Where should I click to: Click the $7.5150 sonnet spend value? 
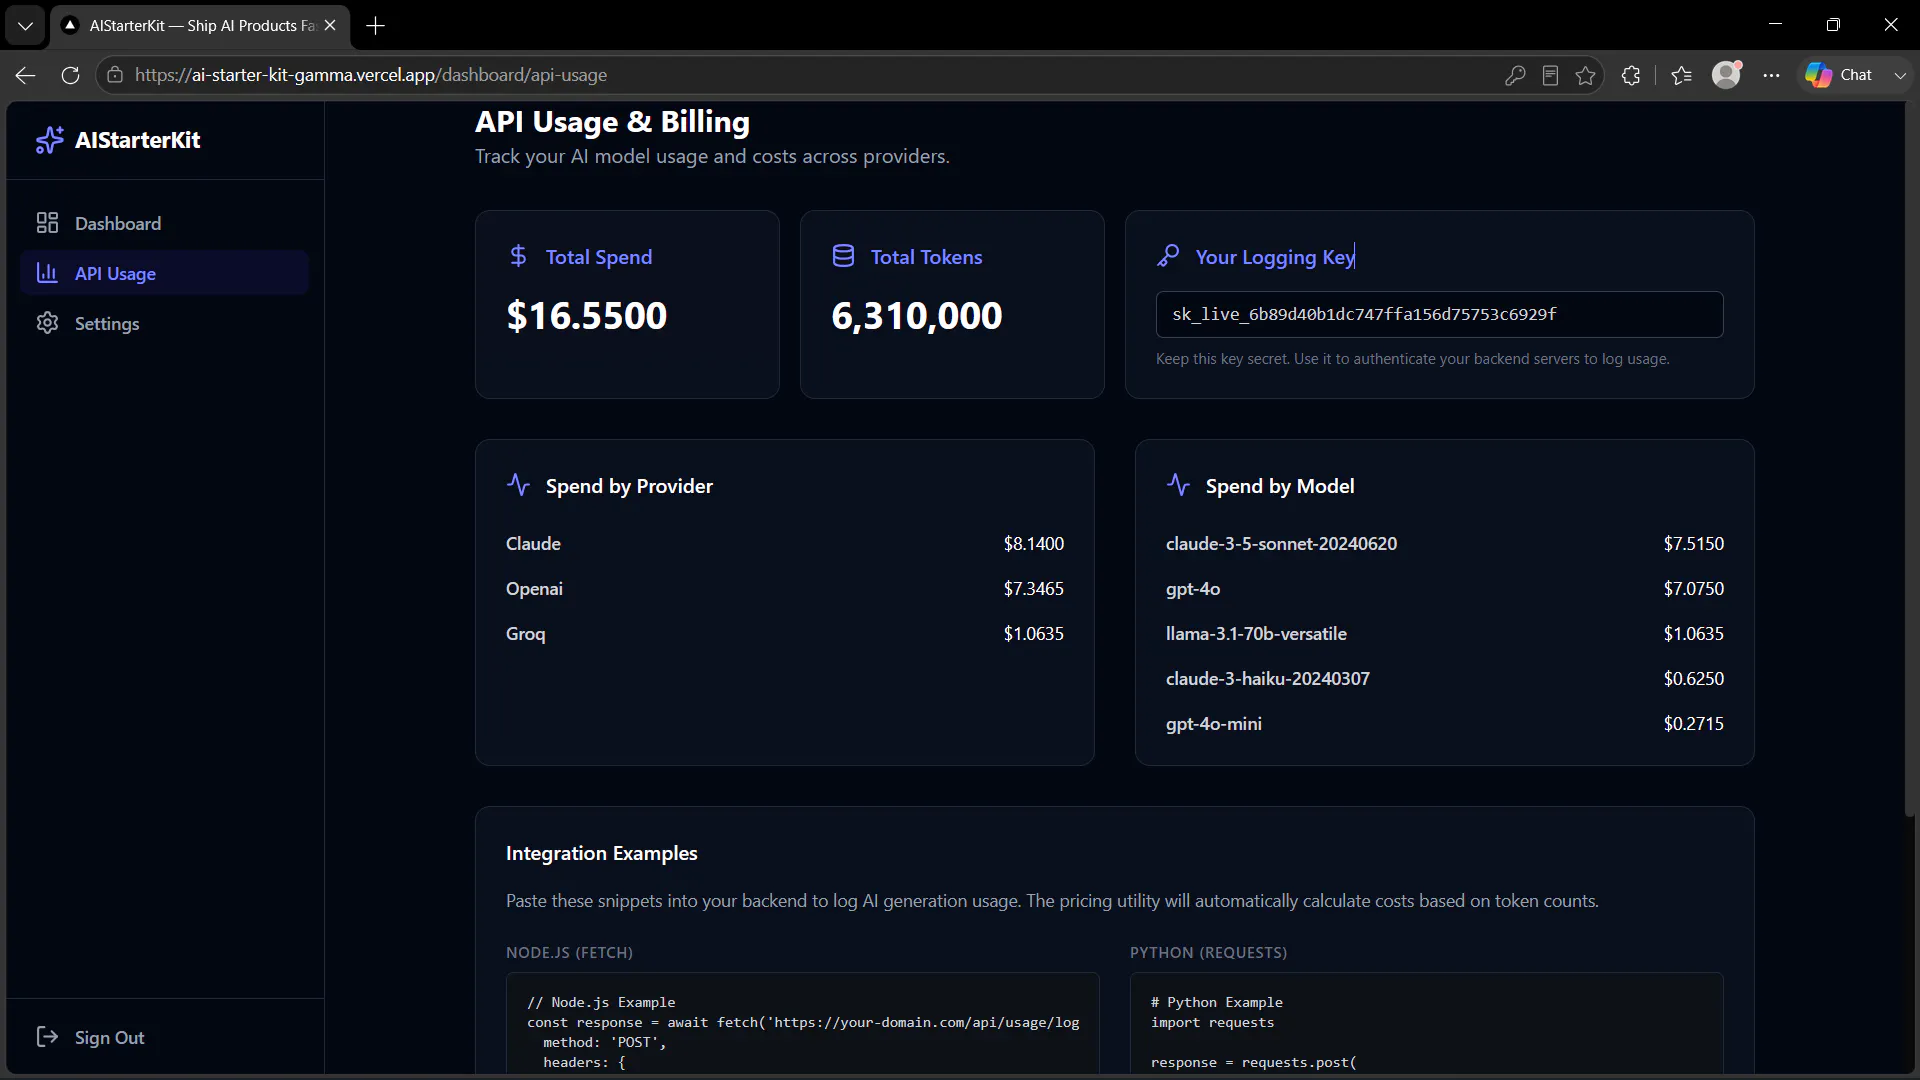coord(1694,543)
